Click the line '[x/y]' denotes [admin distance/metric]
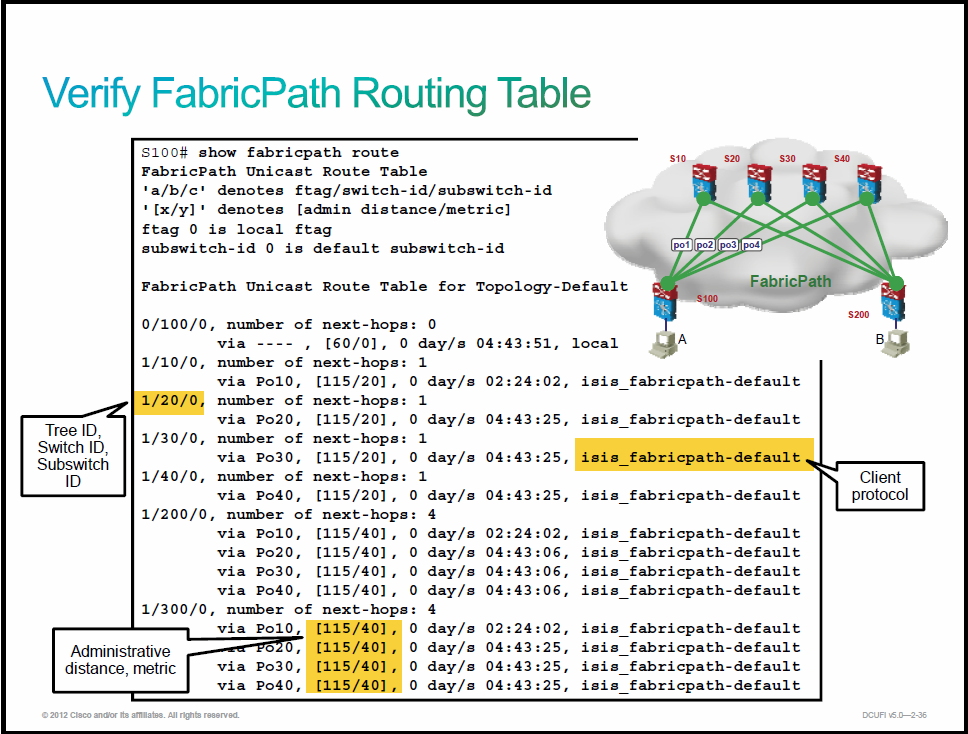This screenshot has width=968, height=734. pos(327,210)
